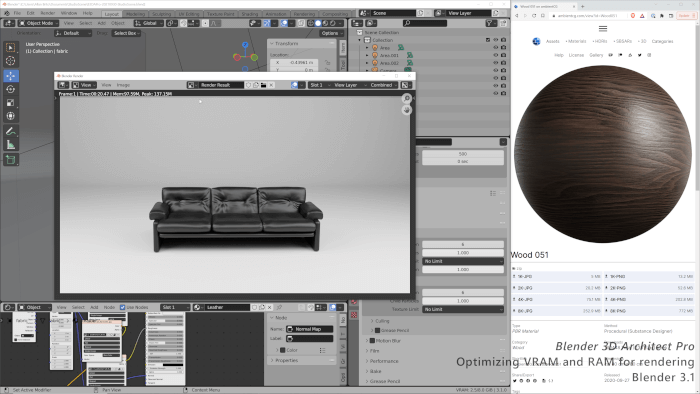The width and height of the screenshot is (700, 394).
Task: Open the Default orientation dropdown
Action: click(x=73, y=33)
